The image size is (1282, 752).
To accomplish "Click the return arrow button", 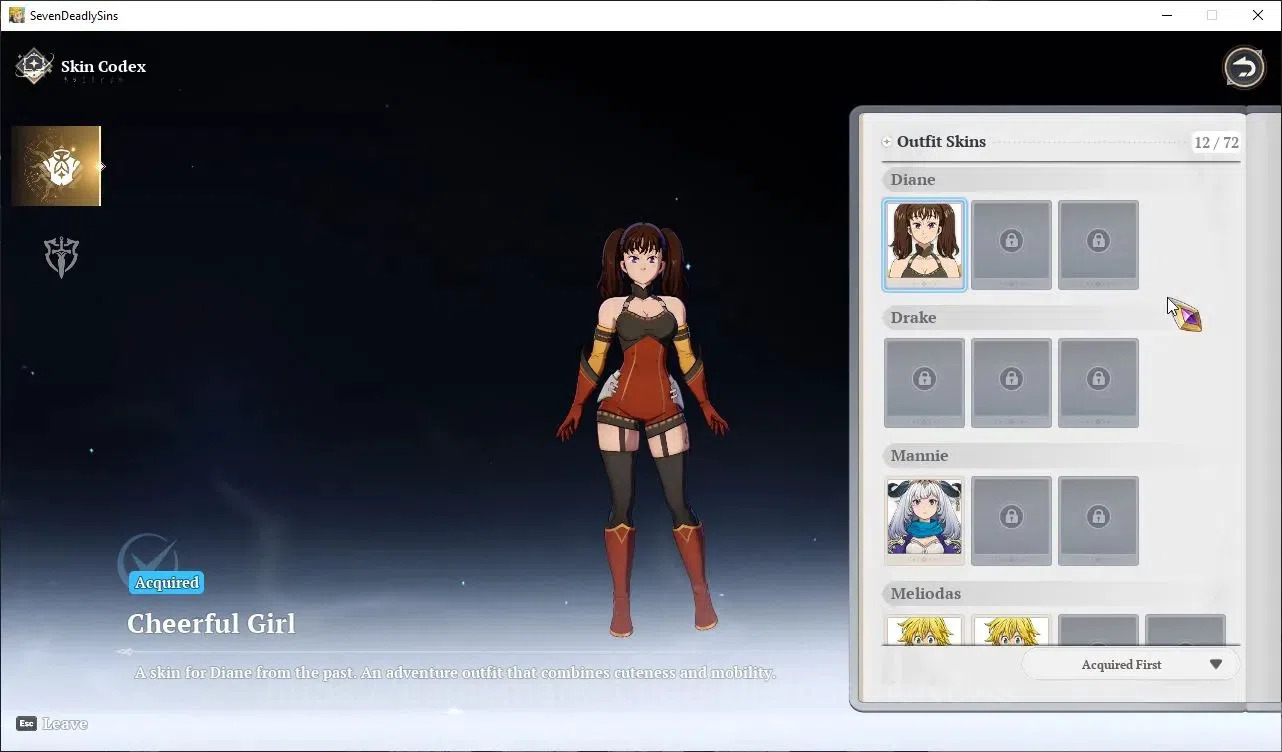I will (x=1244, y=68).
